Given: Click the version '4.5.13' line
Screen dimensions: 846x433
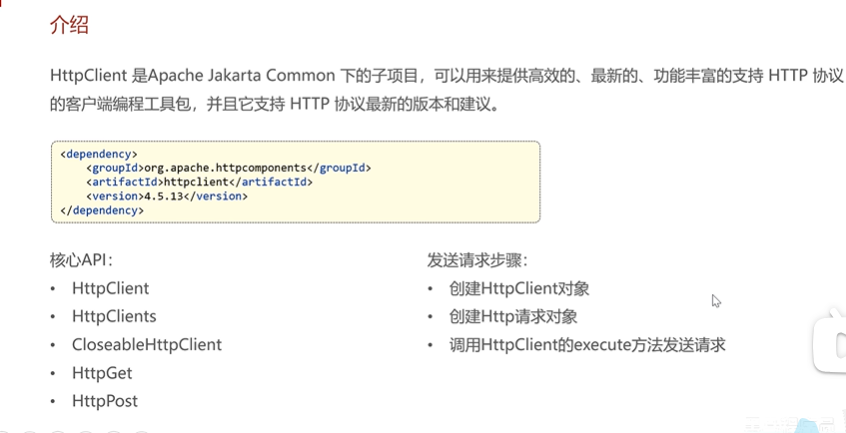Looking at the screenshot, I should point(167,196).
